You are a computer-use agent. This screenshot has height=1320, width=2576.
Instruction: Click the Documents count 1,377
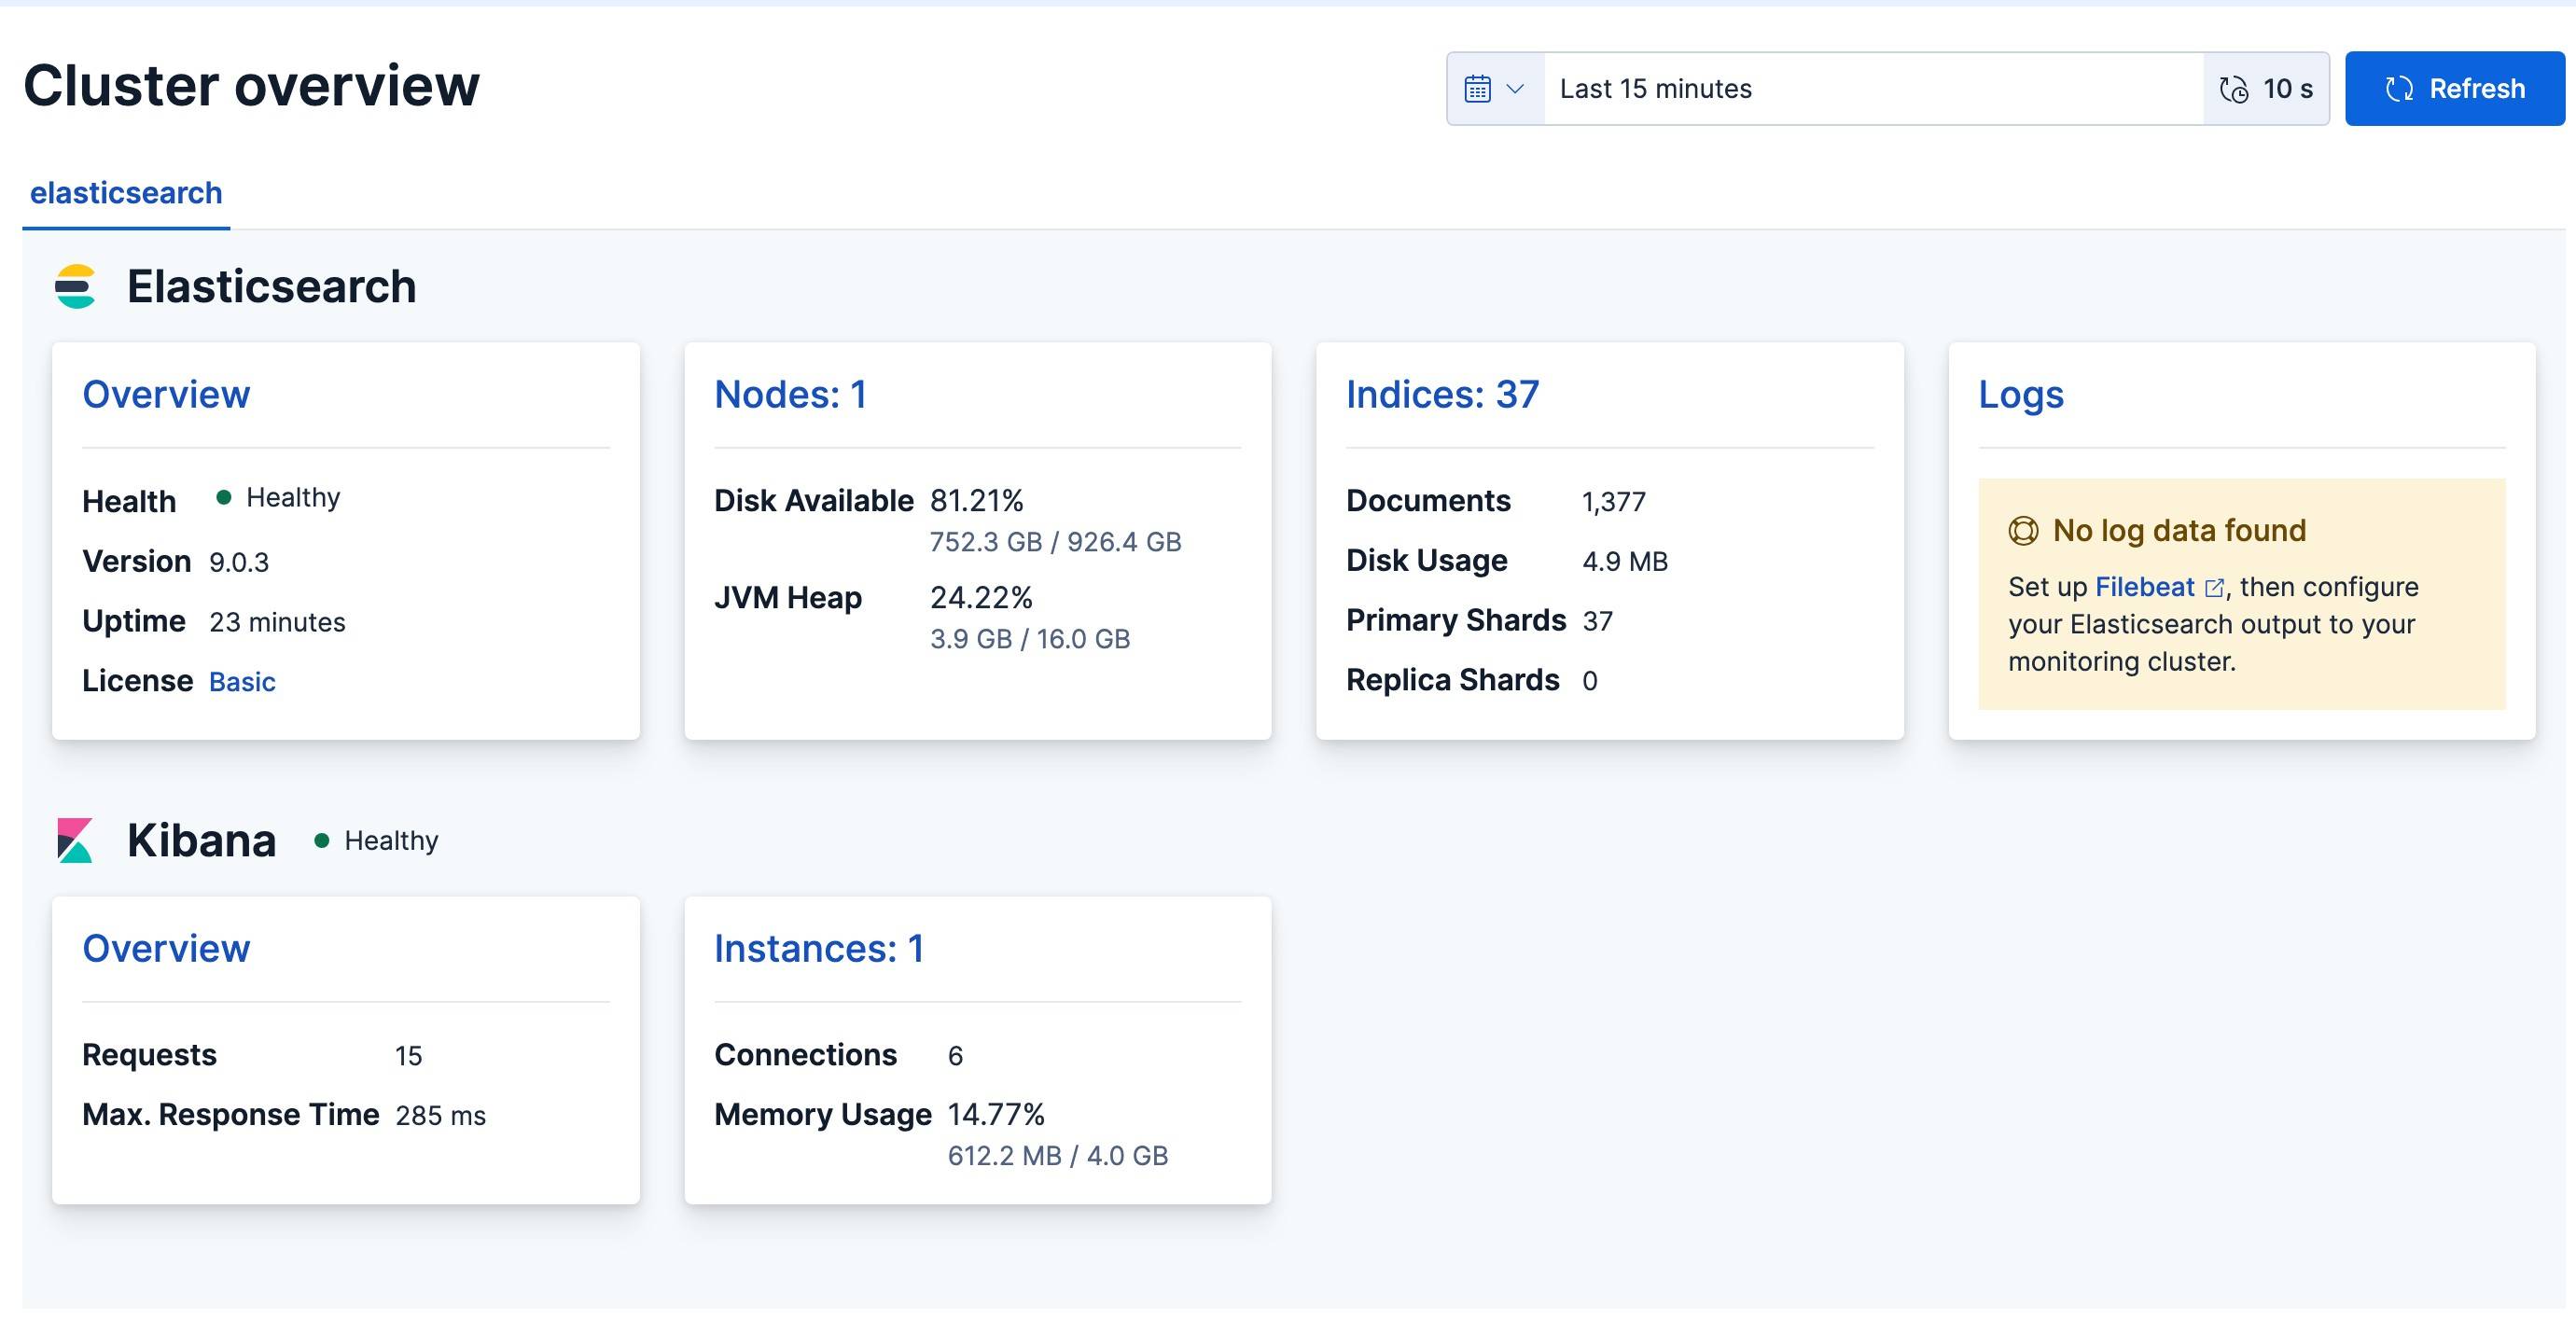1613,502
